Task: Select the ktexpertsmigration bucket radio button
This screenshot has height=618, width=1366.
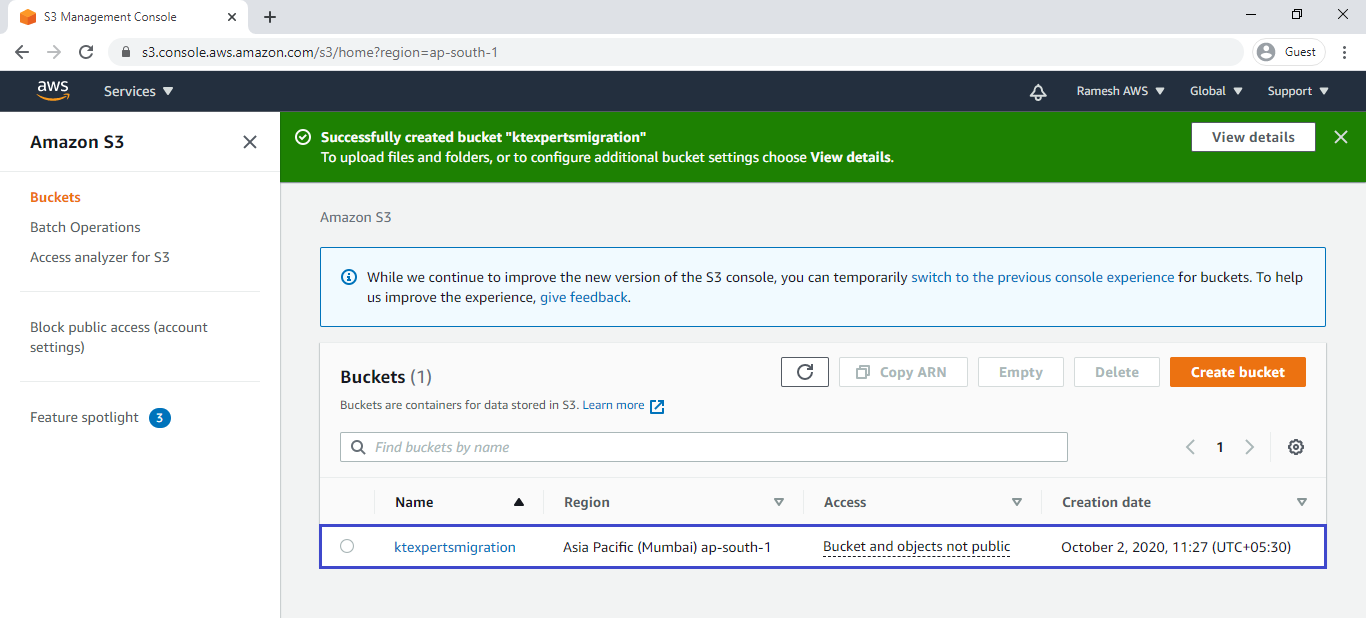Action: click(347, 546)
